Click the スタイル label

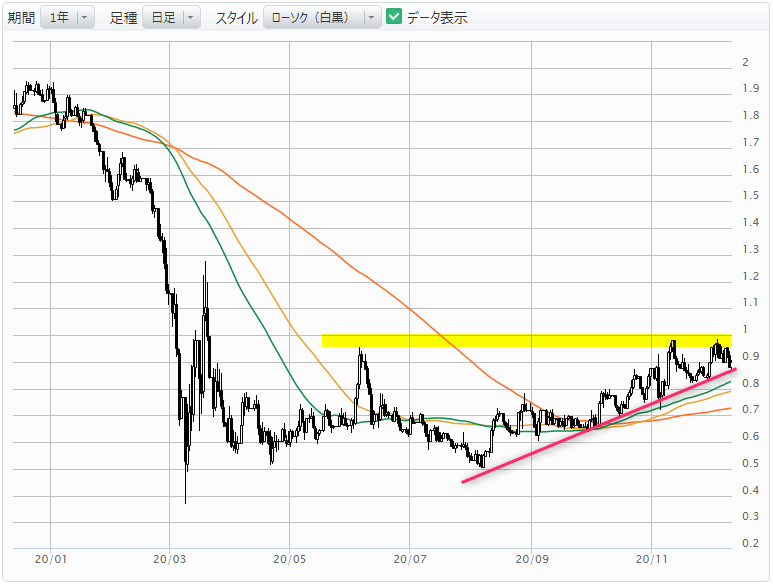[237, 18]
